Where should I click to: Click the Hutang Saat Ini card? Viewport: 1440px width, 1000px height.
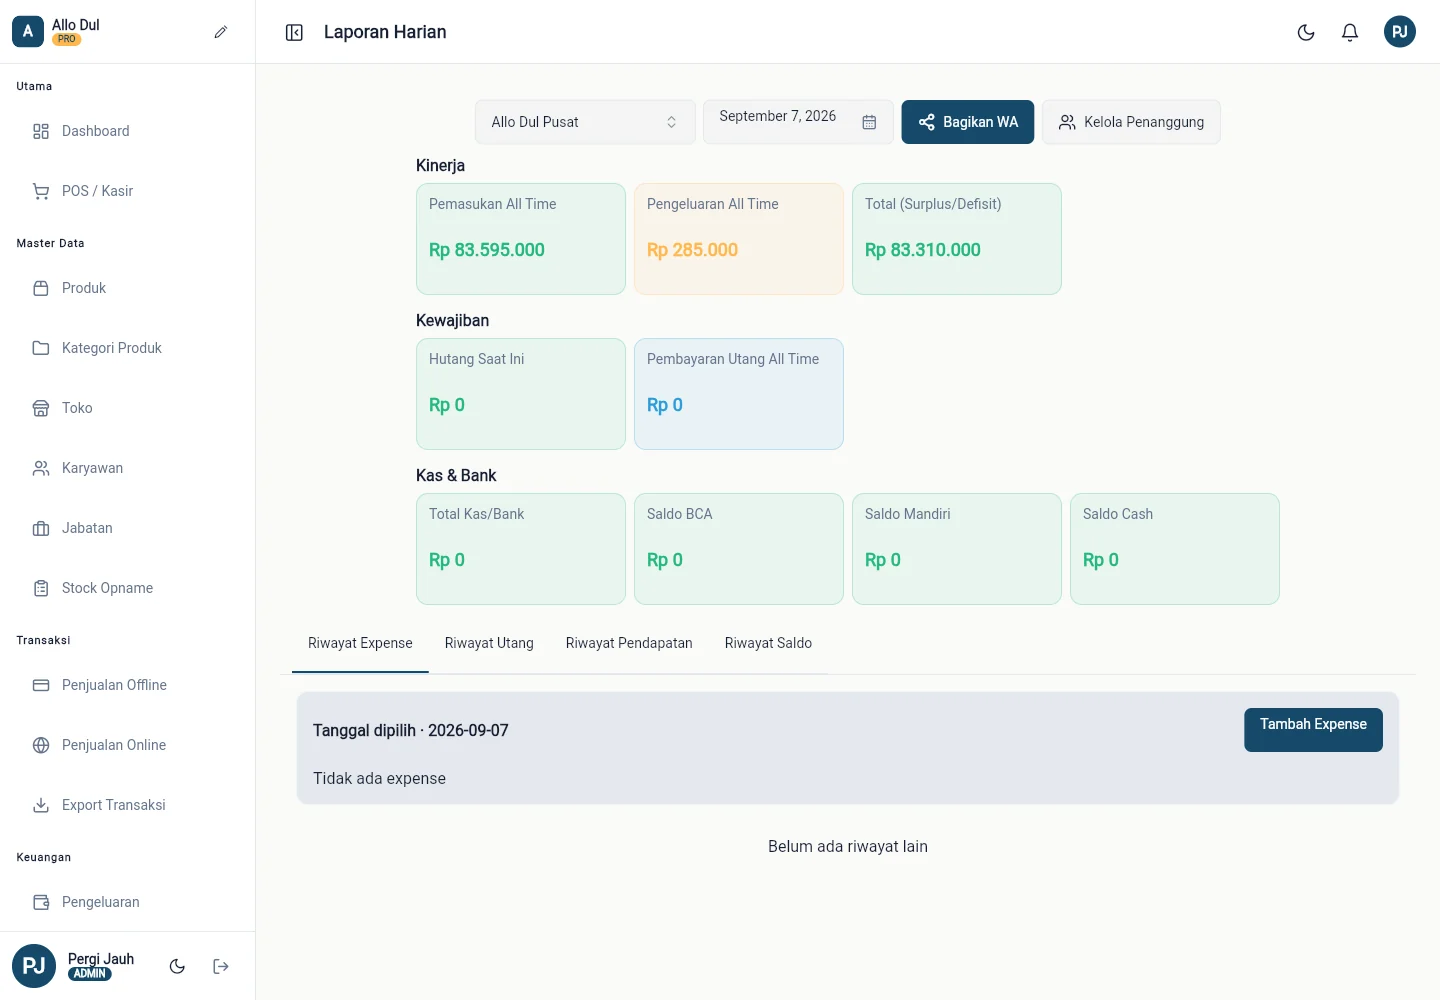point(521,394)
